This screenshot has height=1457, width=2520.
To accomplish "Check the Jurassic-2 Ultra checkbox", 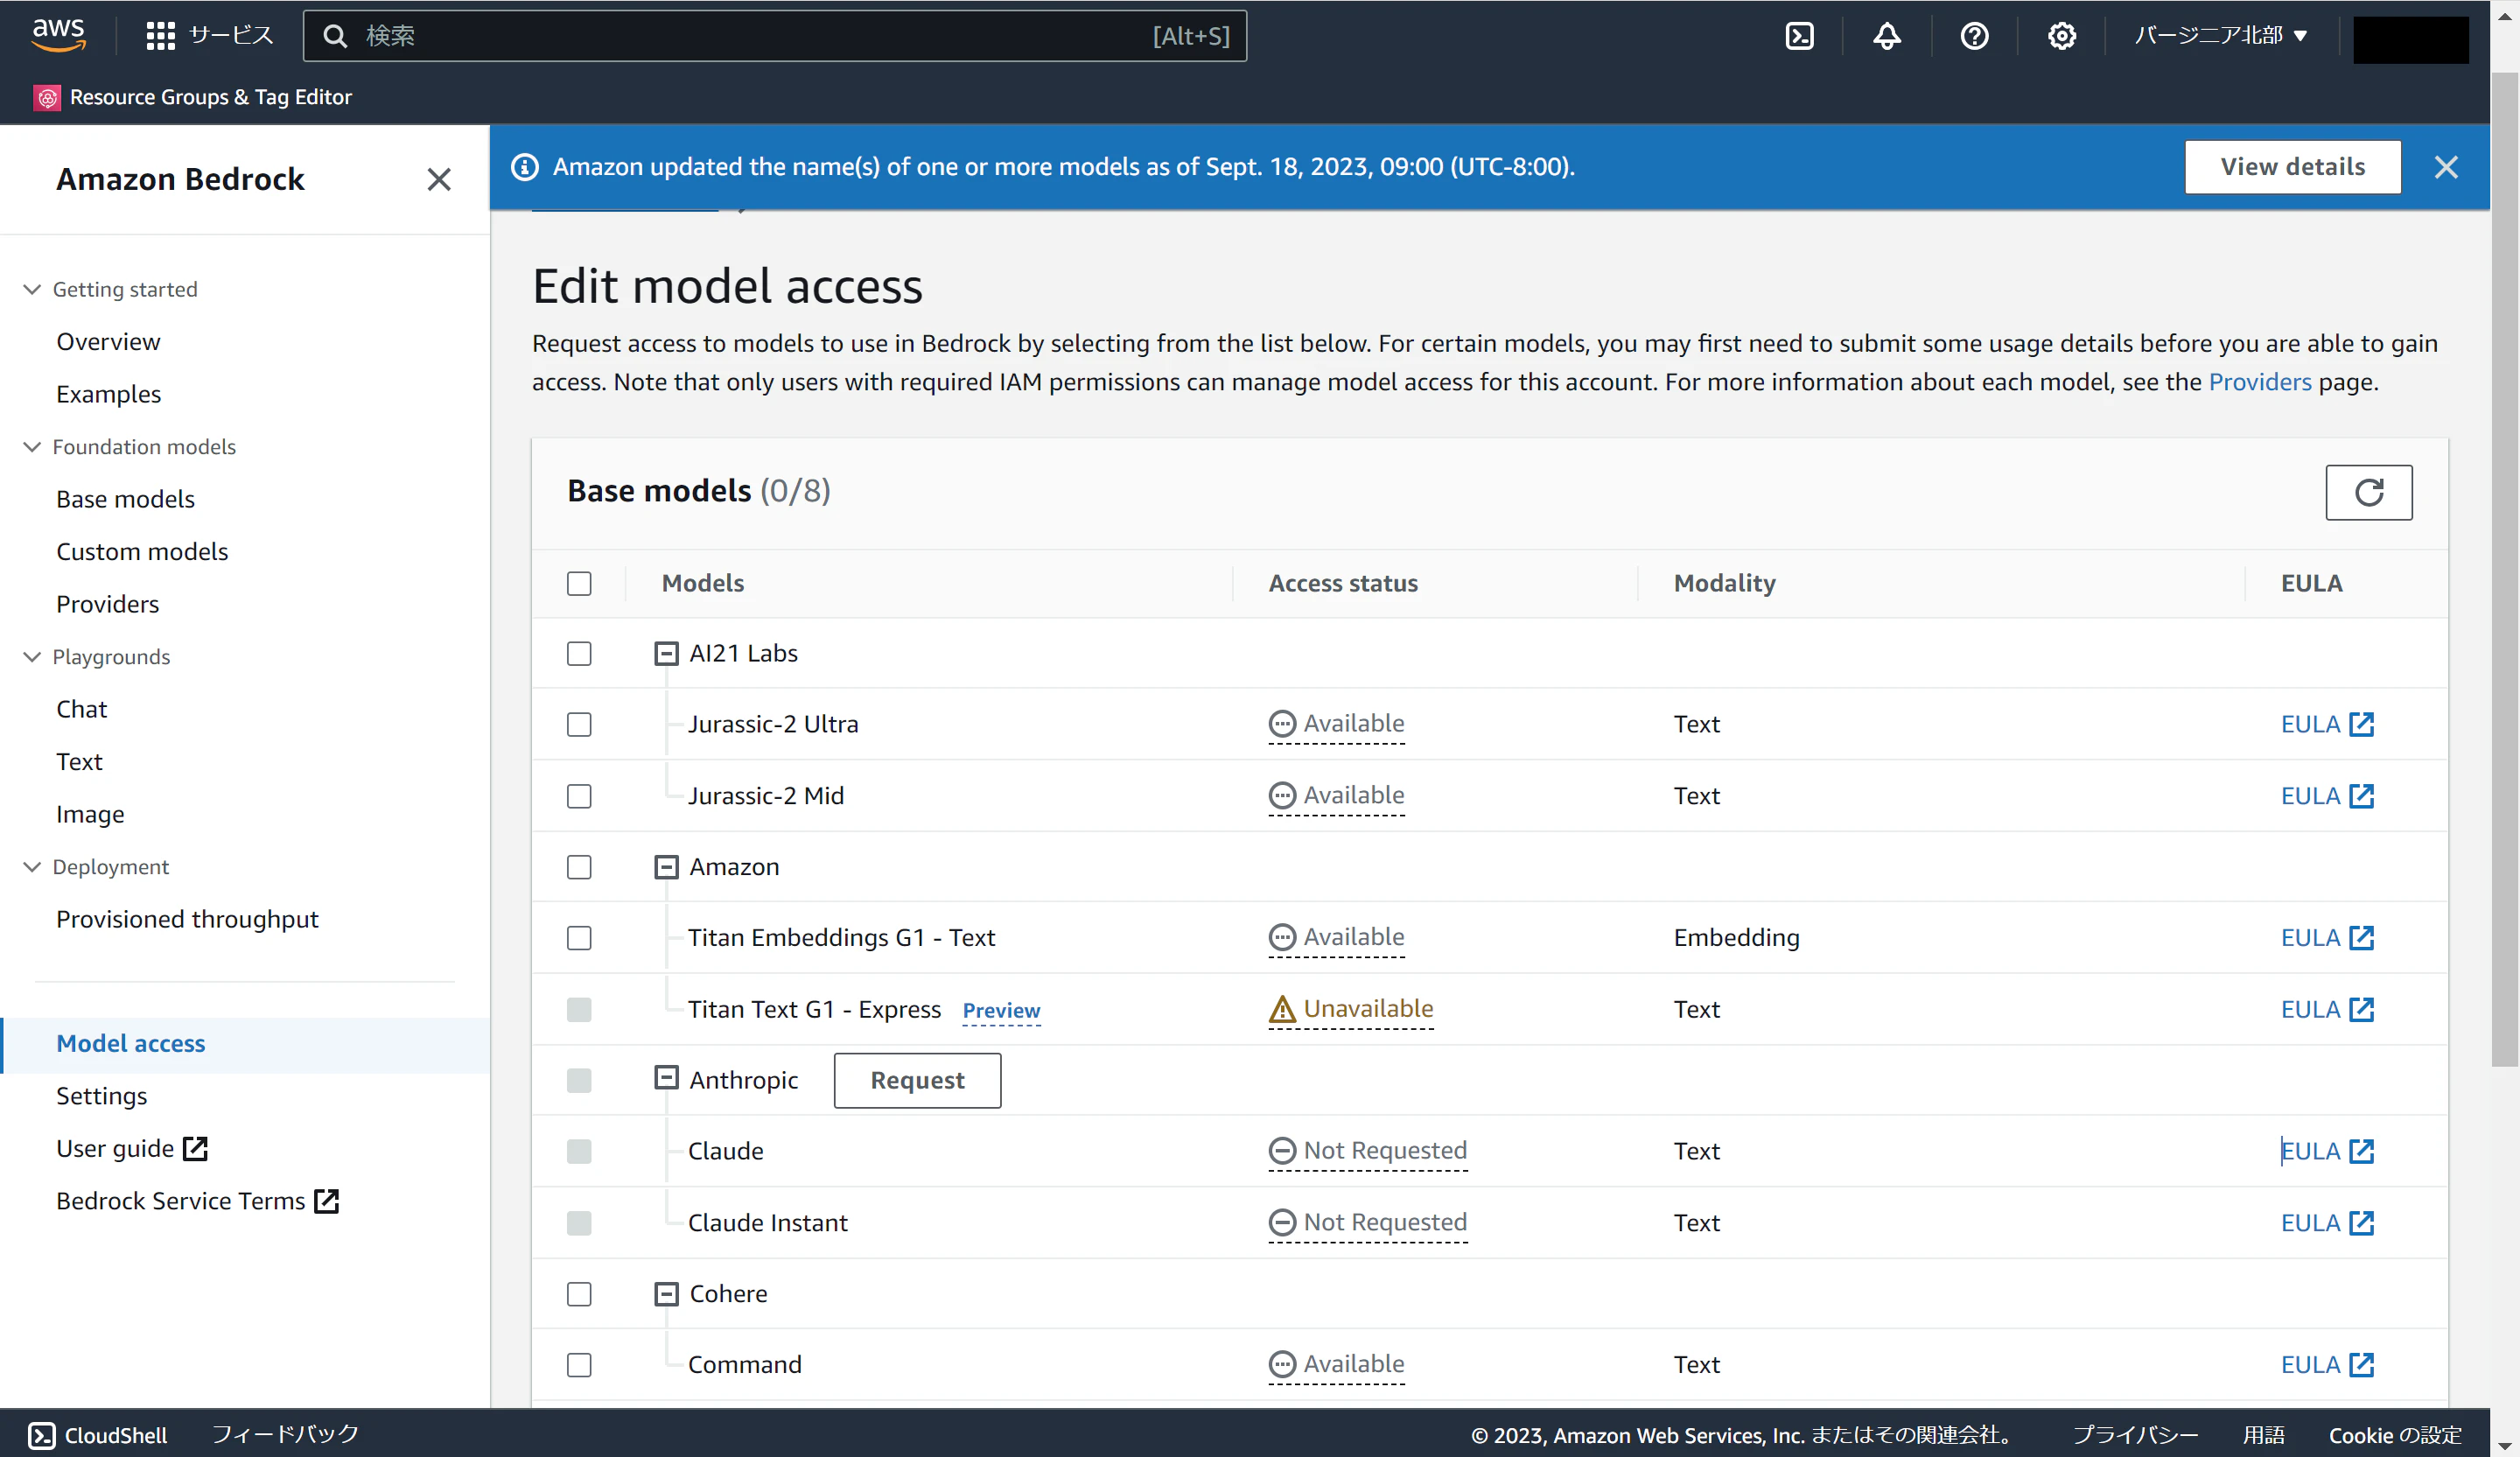I will click(x=579, y=724).
